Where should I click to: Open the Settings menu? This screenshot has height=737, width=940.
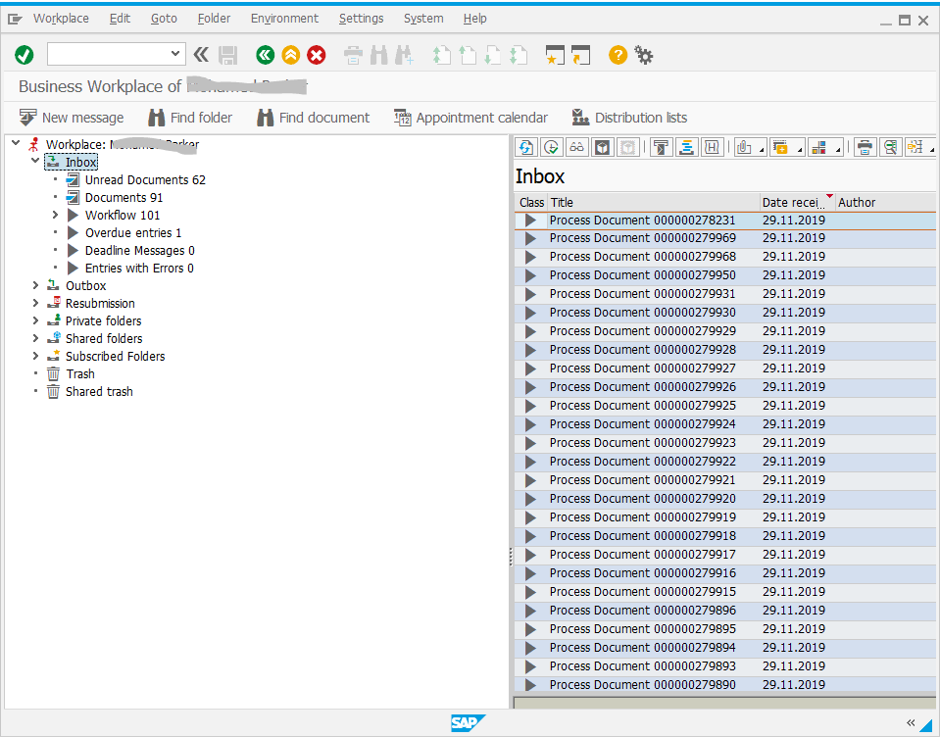click(361, 19)
